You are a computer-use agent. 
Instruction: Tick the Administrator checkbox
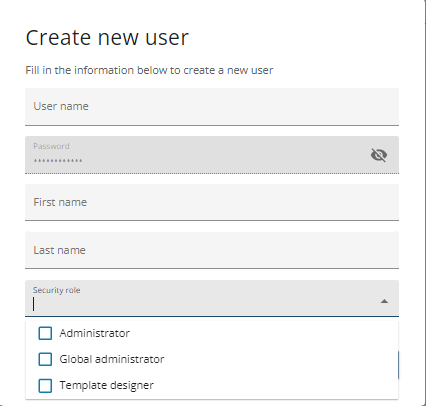pyautogui.click(x=45, y=333)
